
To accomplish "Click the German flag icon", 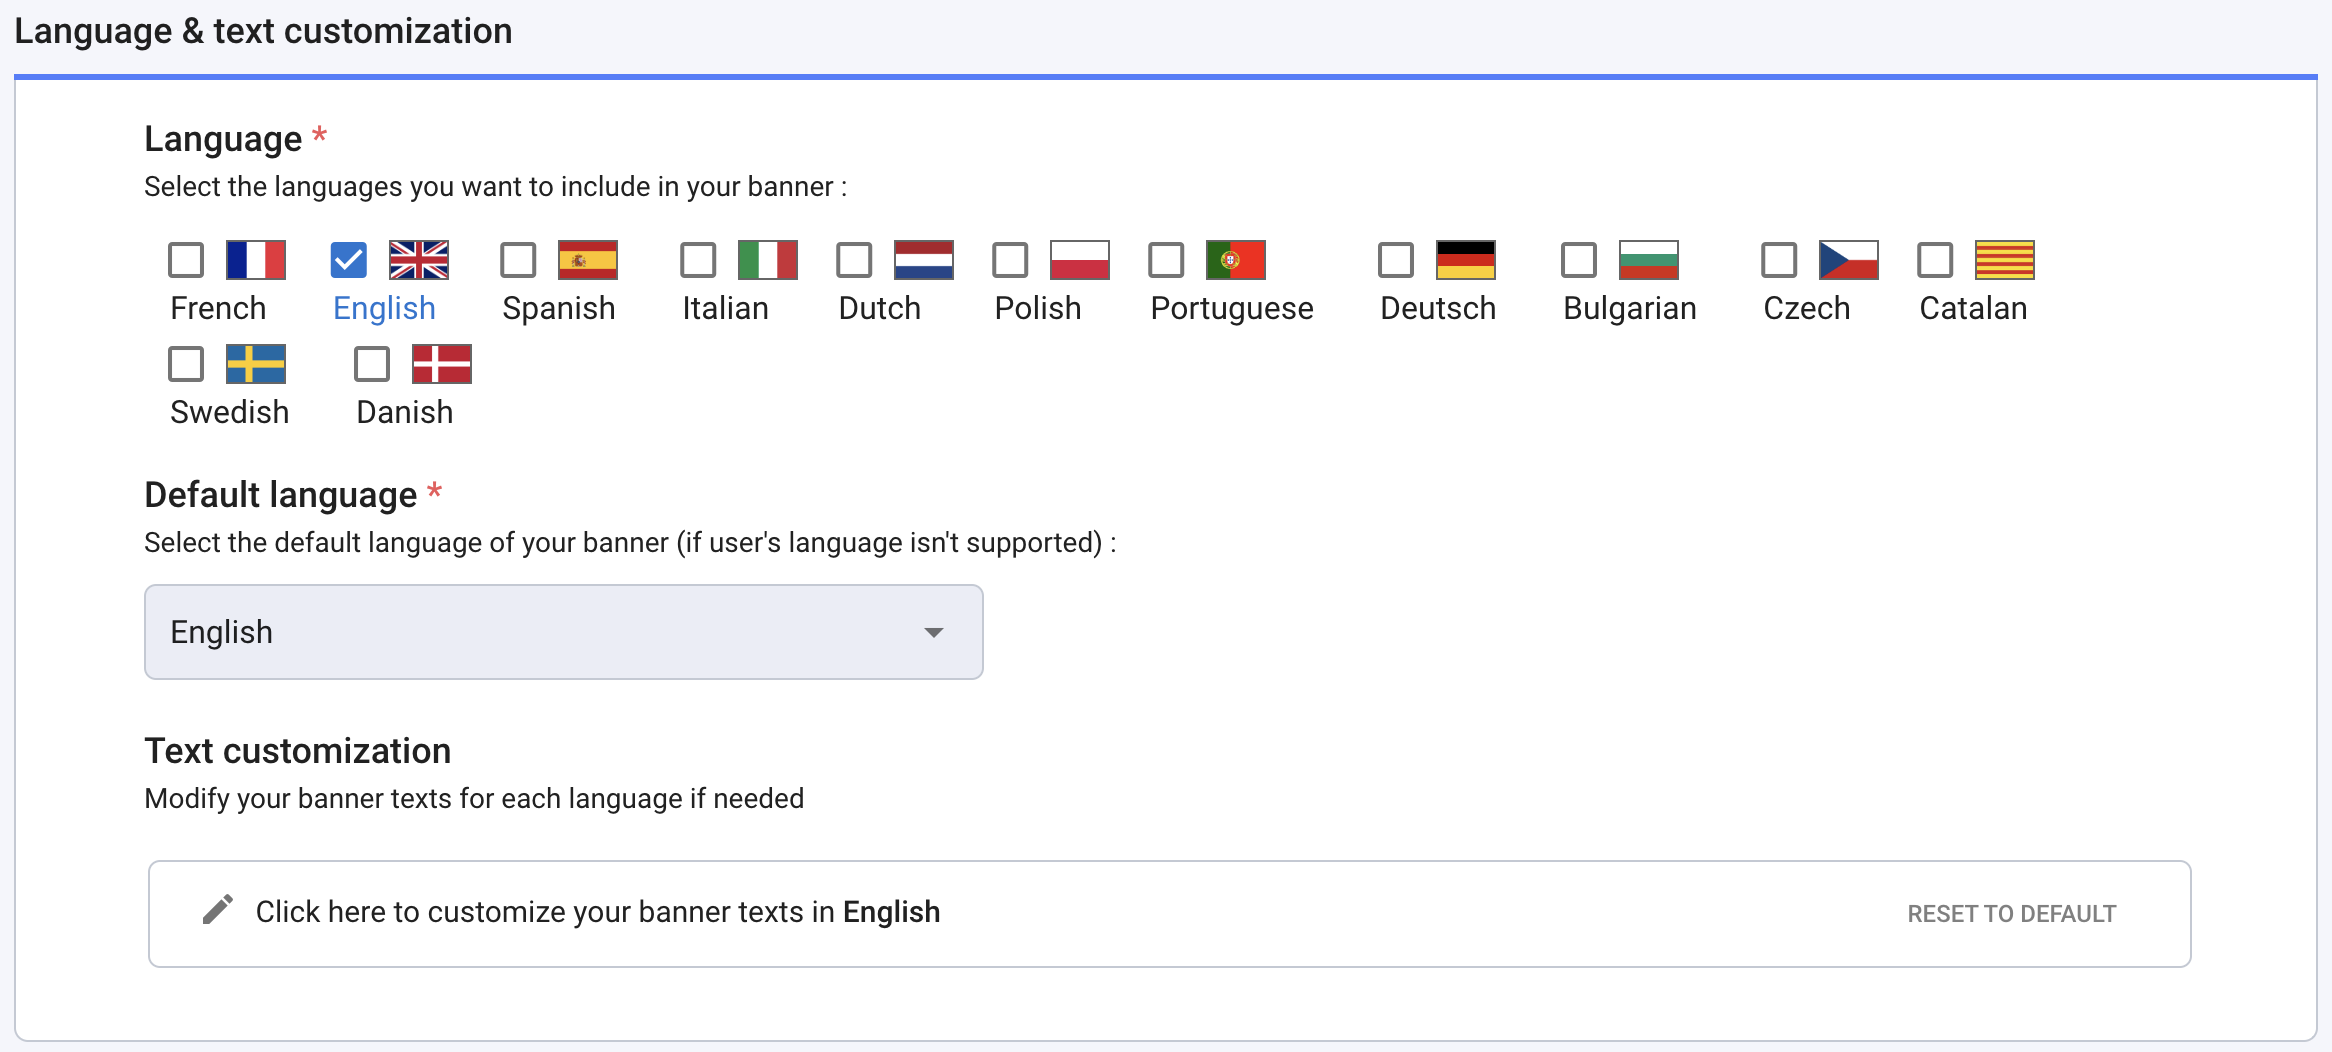I will pos(1466,261).
